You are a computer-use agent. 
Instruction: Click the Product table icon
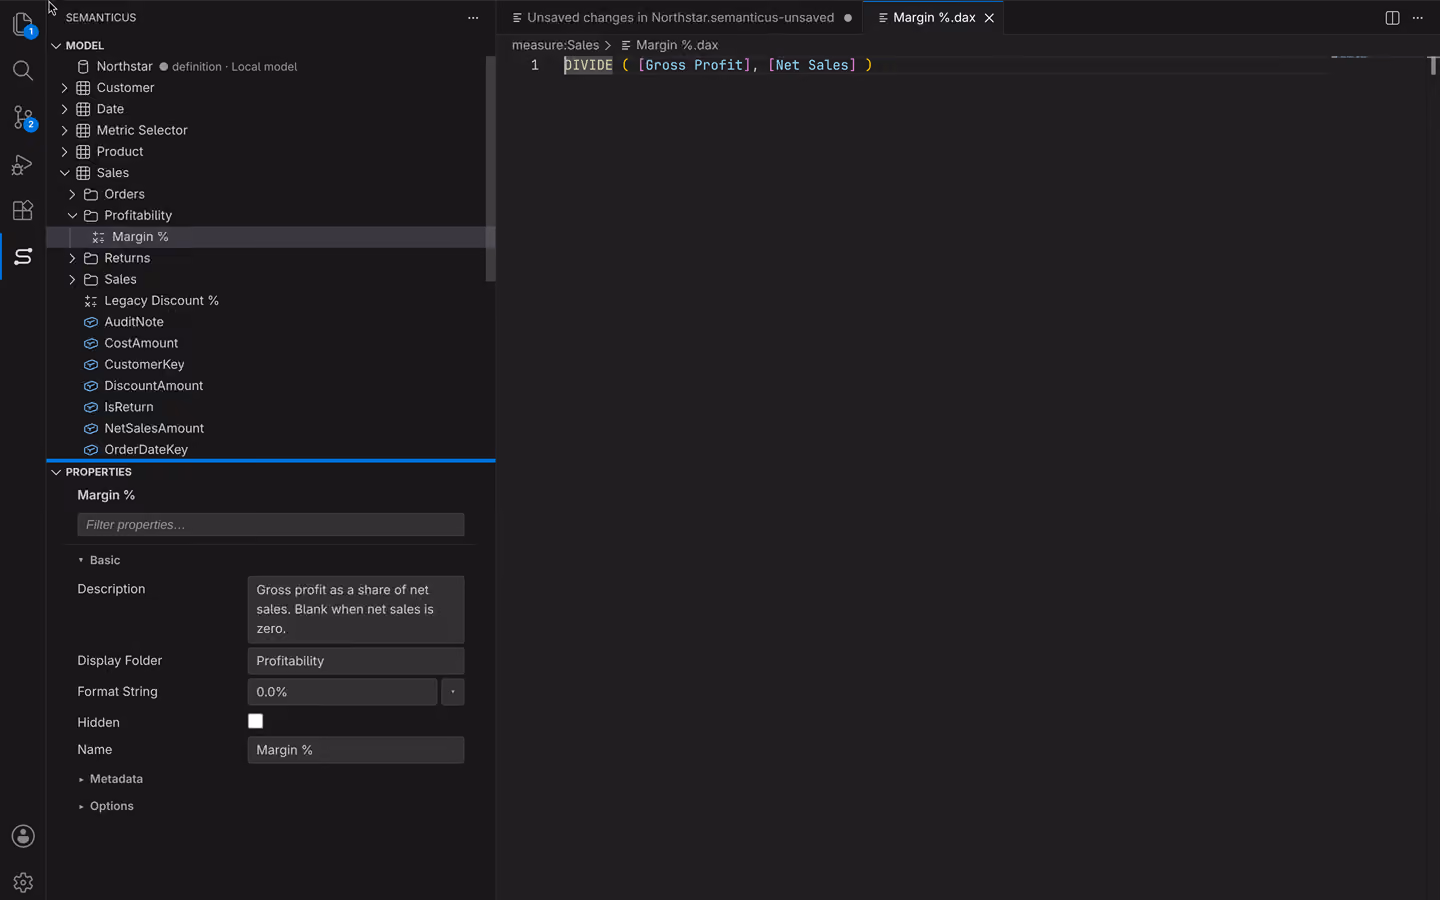pyautogui.click(x=84, y=152)
